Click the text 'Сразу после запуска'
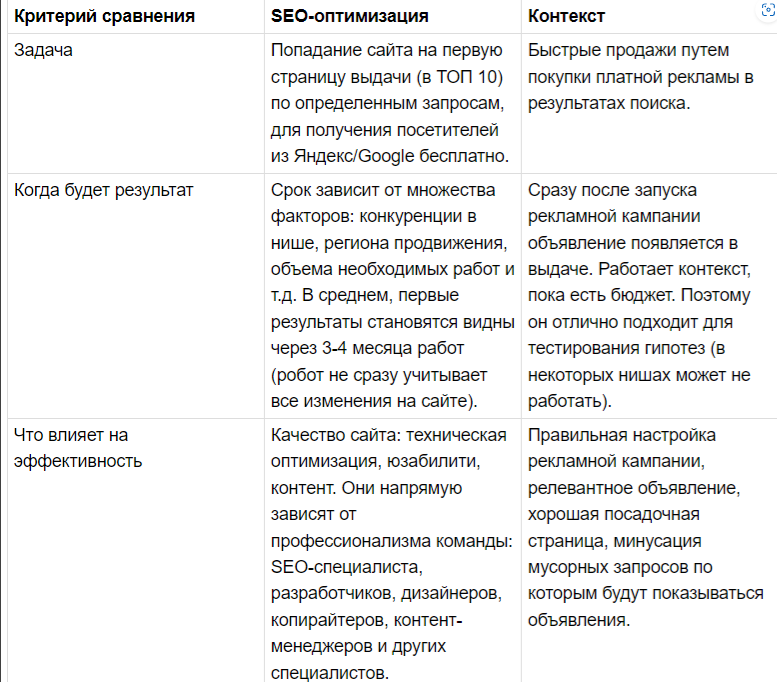Image resolution: width=777 pixels, height=682 pixels. (x=612, y=190)
